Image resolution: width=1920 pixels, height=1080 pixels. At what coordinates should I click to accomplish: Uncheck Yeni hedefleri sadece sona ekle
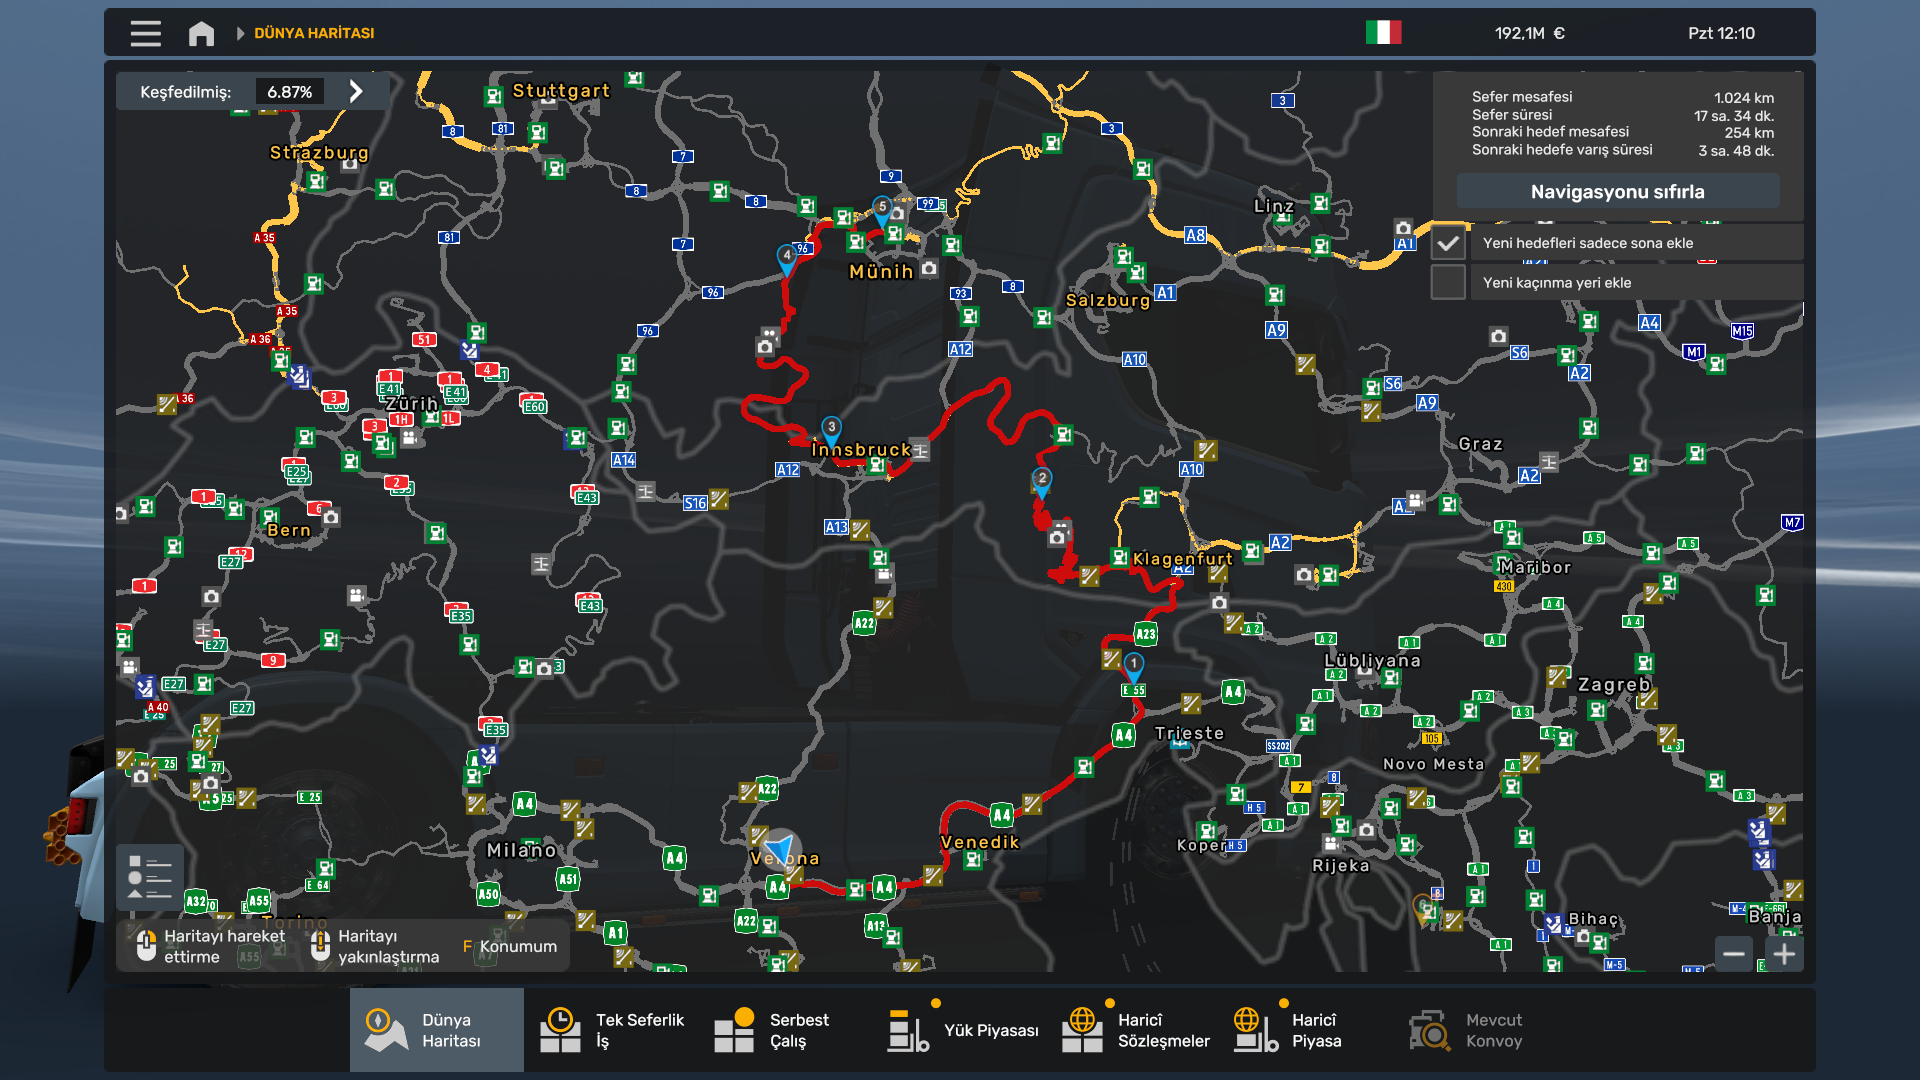pos(1447,243)
